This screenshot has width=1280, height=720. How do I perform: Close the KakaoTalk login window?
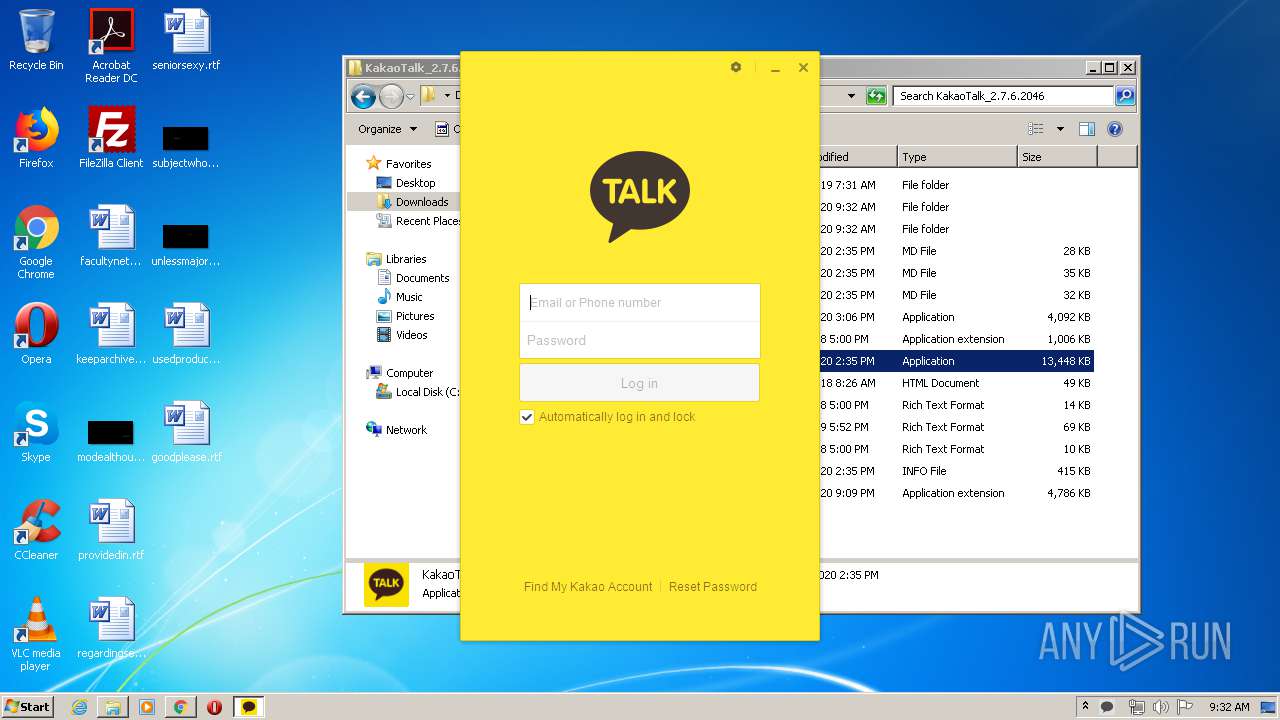pos(803,67)
